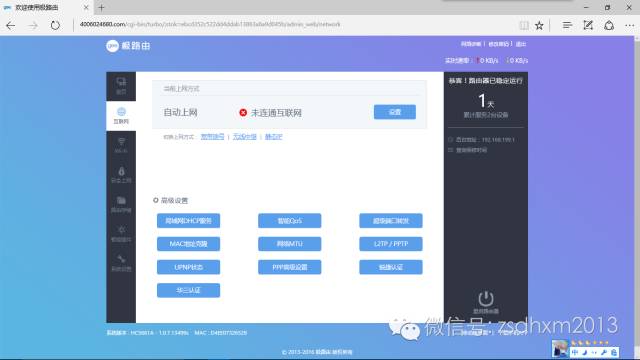
Task: Open the system settings wrench sidebar icon
Action: point(121,263)
